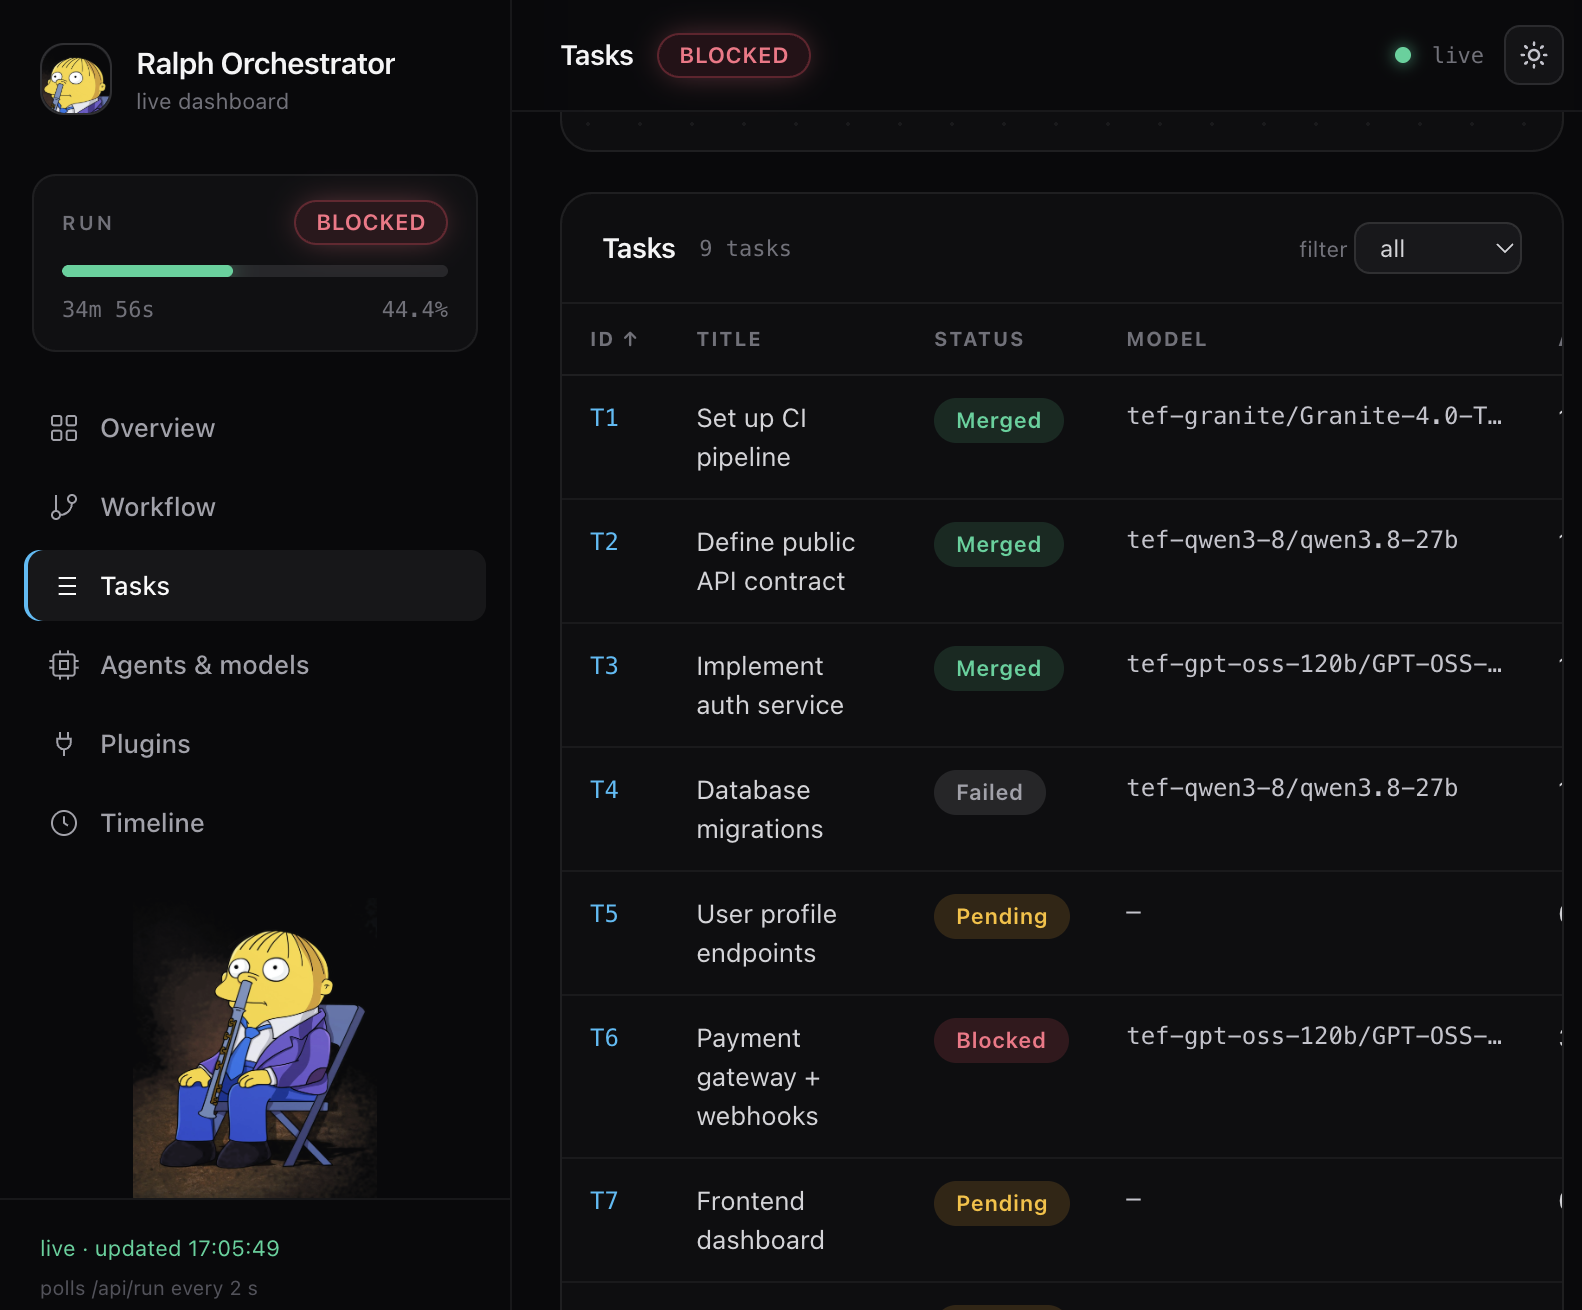Open task T4 link
The image size is (1582, 1310).
coord(604,790)
